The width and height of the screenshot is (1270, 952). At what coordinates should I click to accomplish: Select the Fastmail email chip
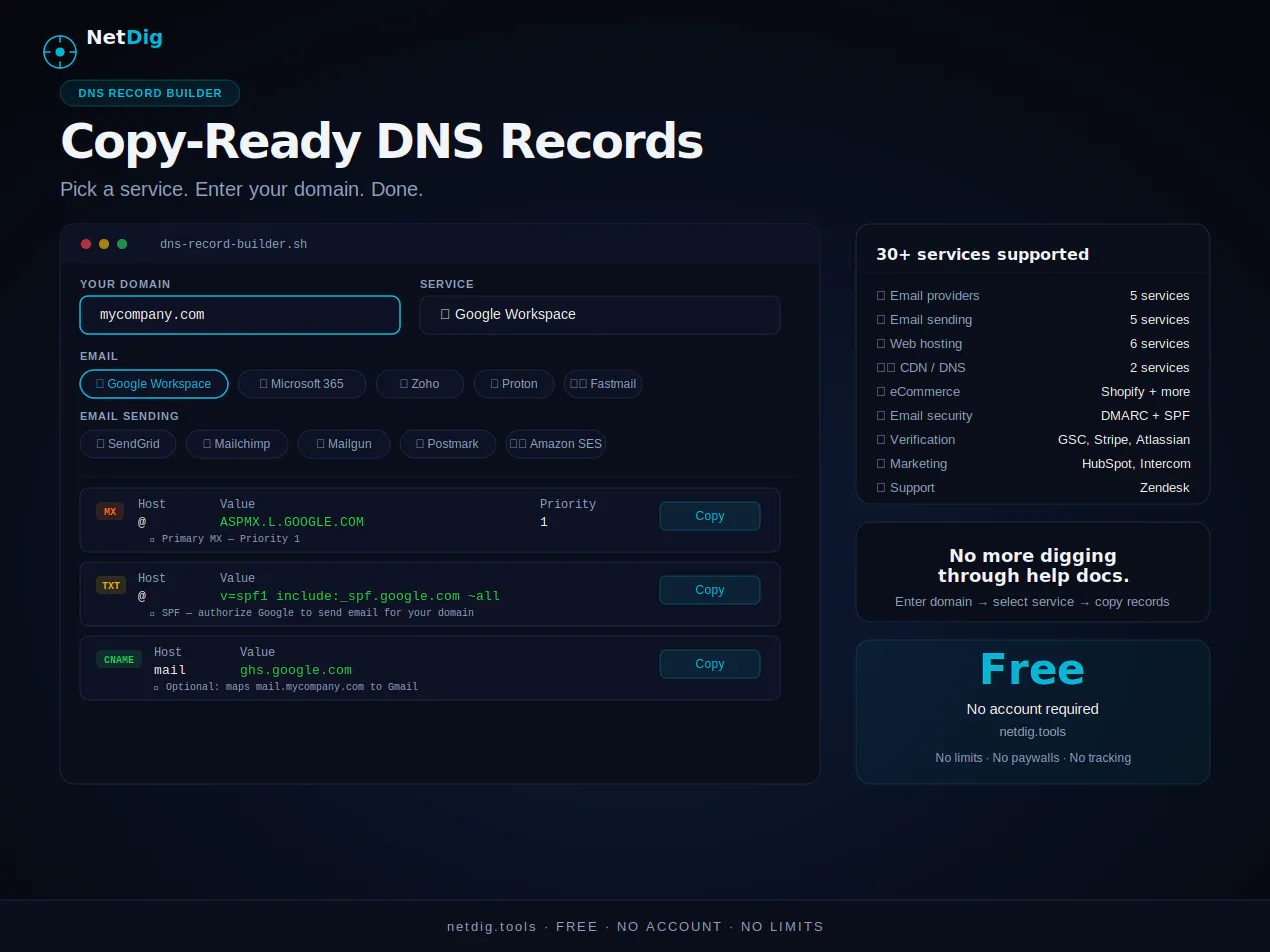(x=603, y=384)
